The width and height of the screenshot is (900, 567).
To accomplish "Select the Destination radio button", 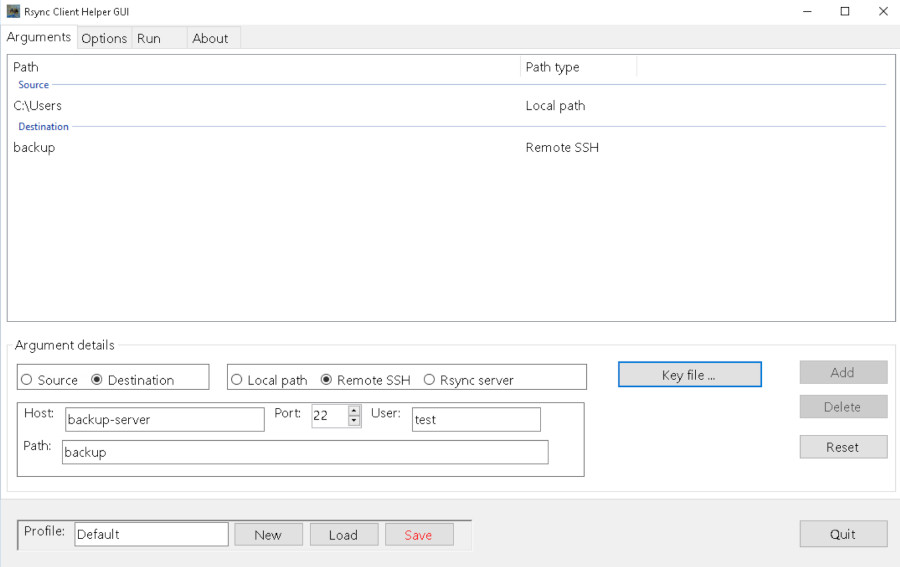I will (97, 380).
